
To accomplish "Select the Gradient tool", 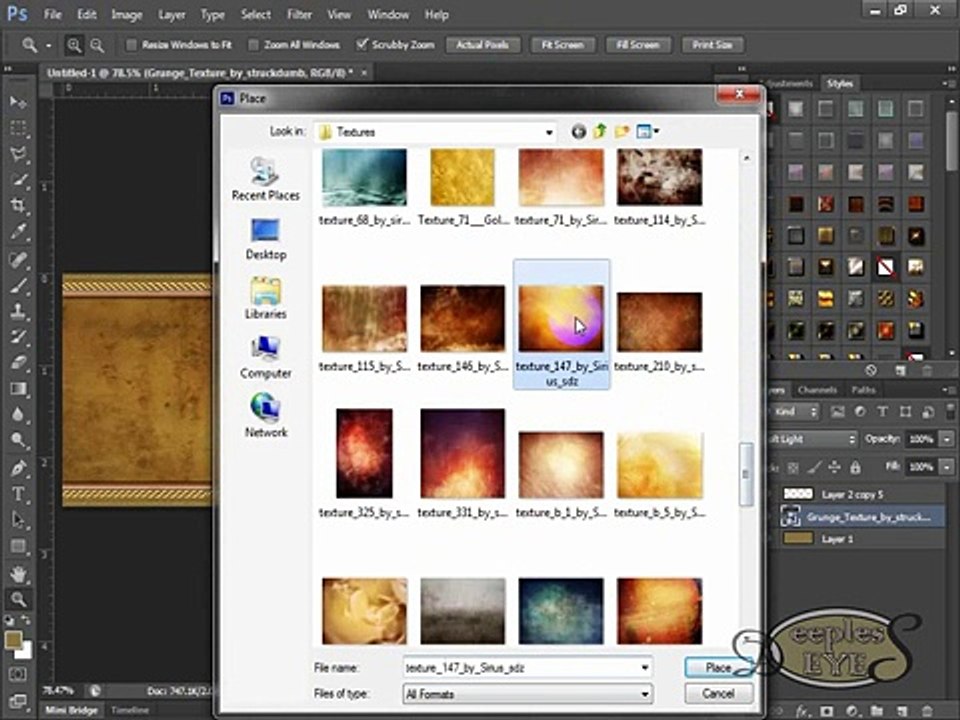I will tap(18, 389).
